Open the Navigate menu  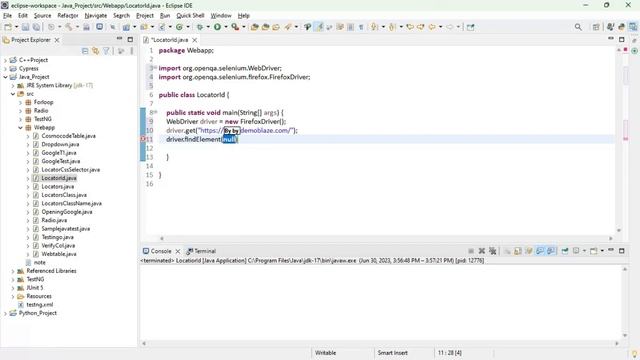pyautogui.click(x=96, y=16)
